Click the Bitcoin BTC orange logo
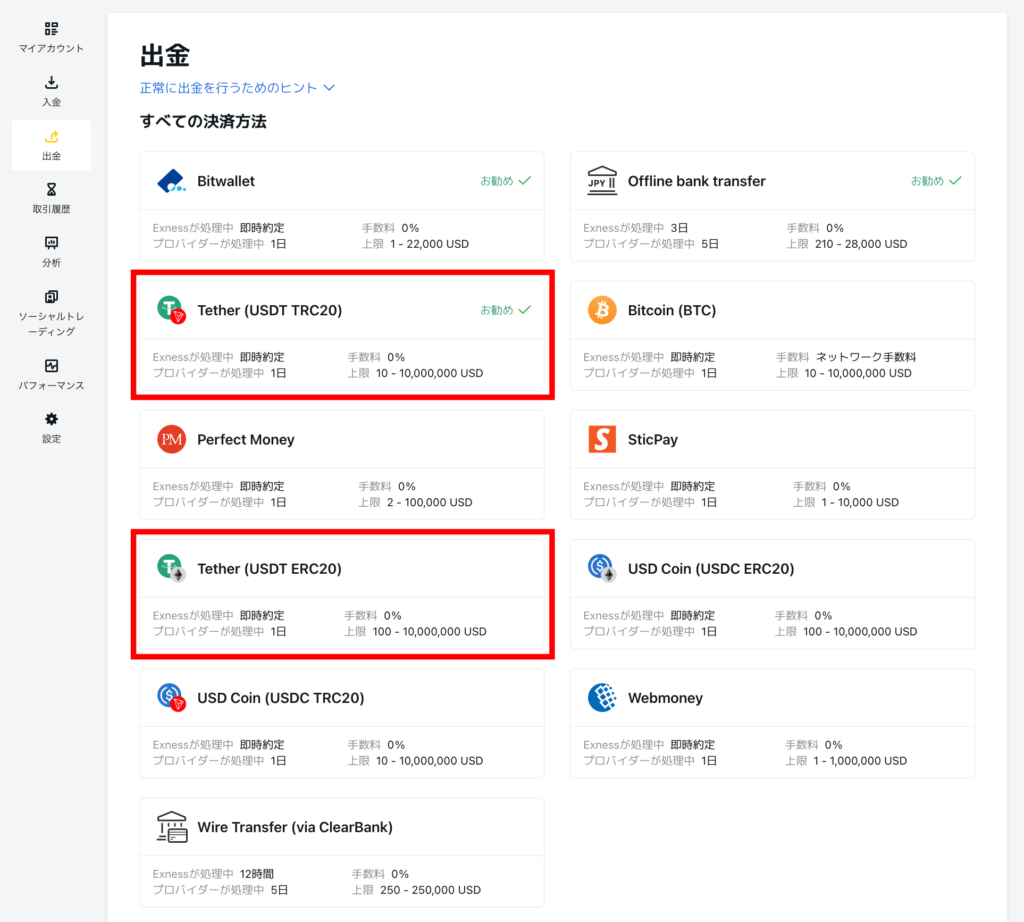 tap(601, 310)
